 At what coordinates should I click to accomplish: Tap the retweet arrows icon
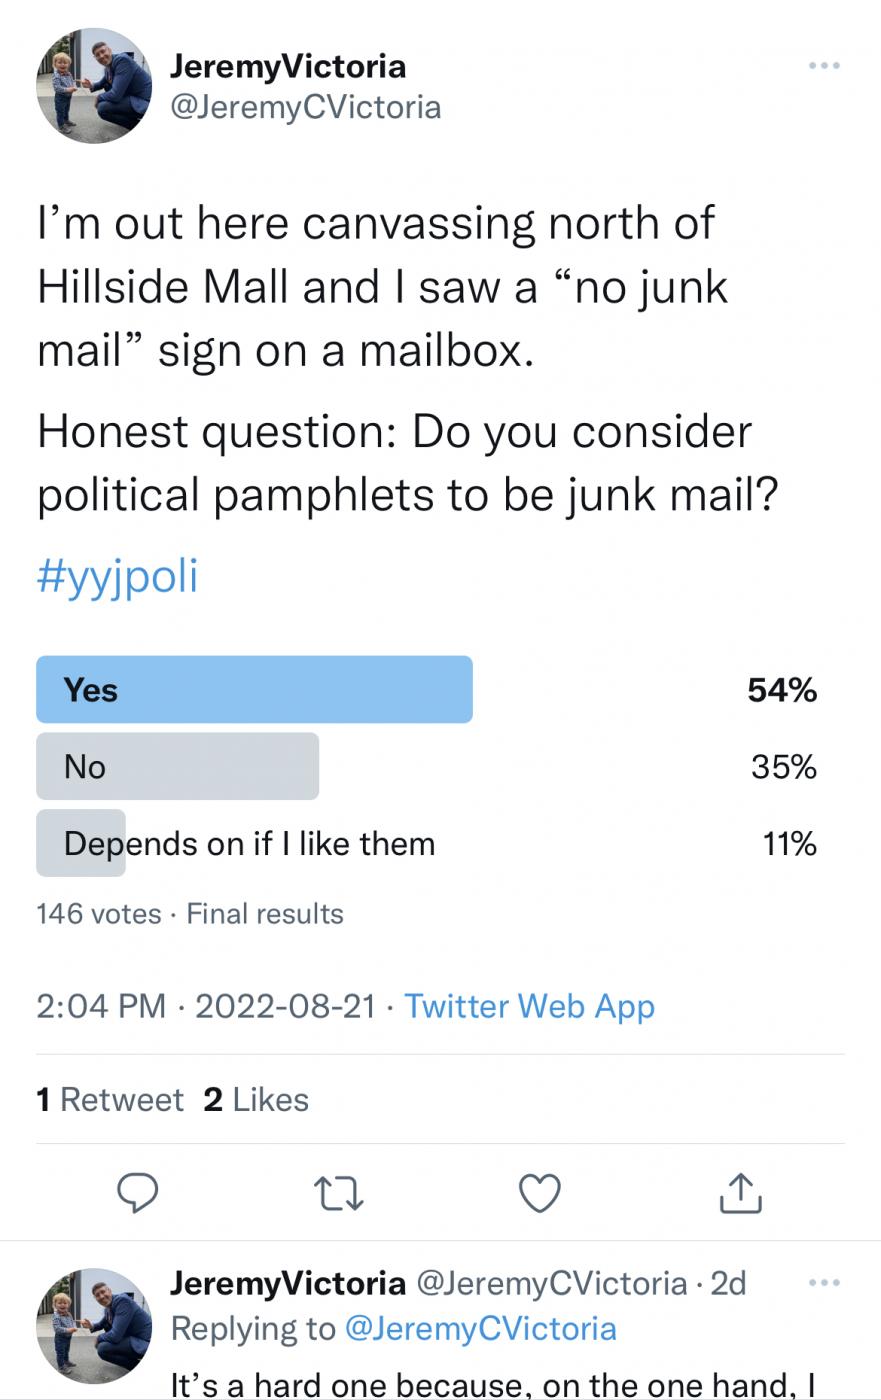click(x=338, y=1193)
